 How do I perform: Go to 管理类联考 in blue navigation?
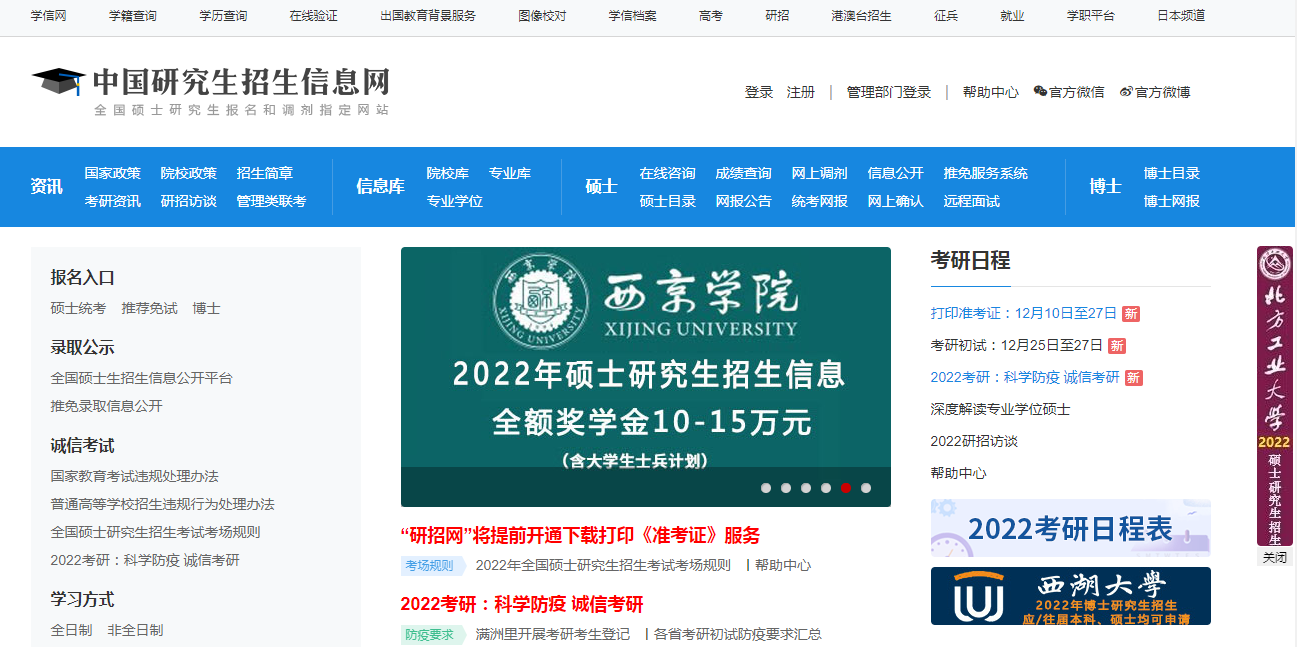tap(271, 201)
